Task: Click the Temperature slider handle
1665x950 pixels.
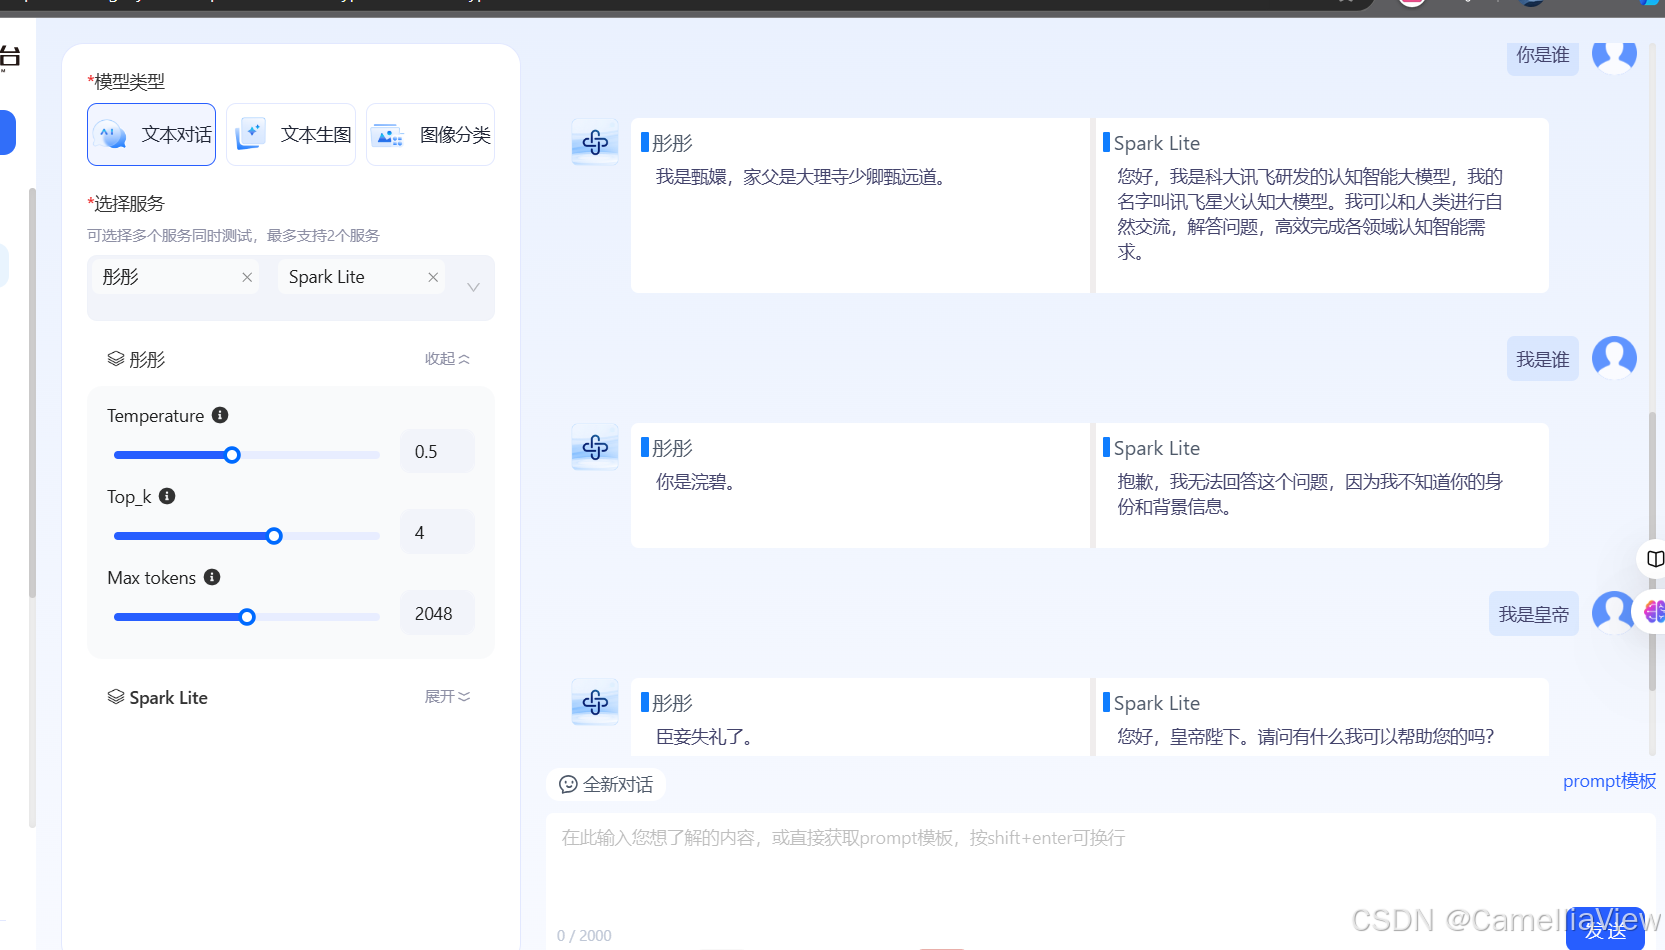Action: coord(232,455)
